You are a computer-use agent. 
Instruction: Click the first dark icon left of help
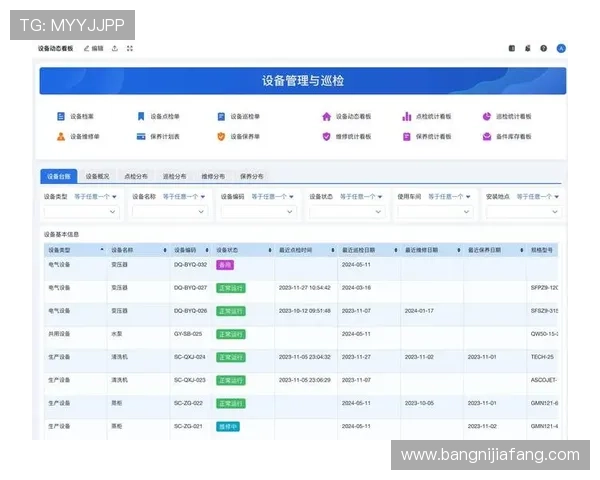coord(512,48)
